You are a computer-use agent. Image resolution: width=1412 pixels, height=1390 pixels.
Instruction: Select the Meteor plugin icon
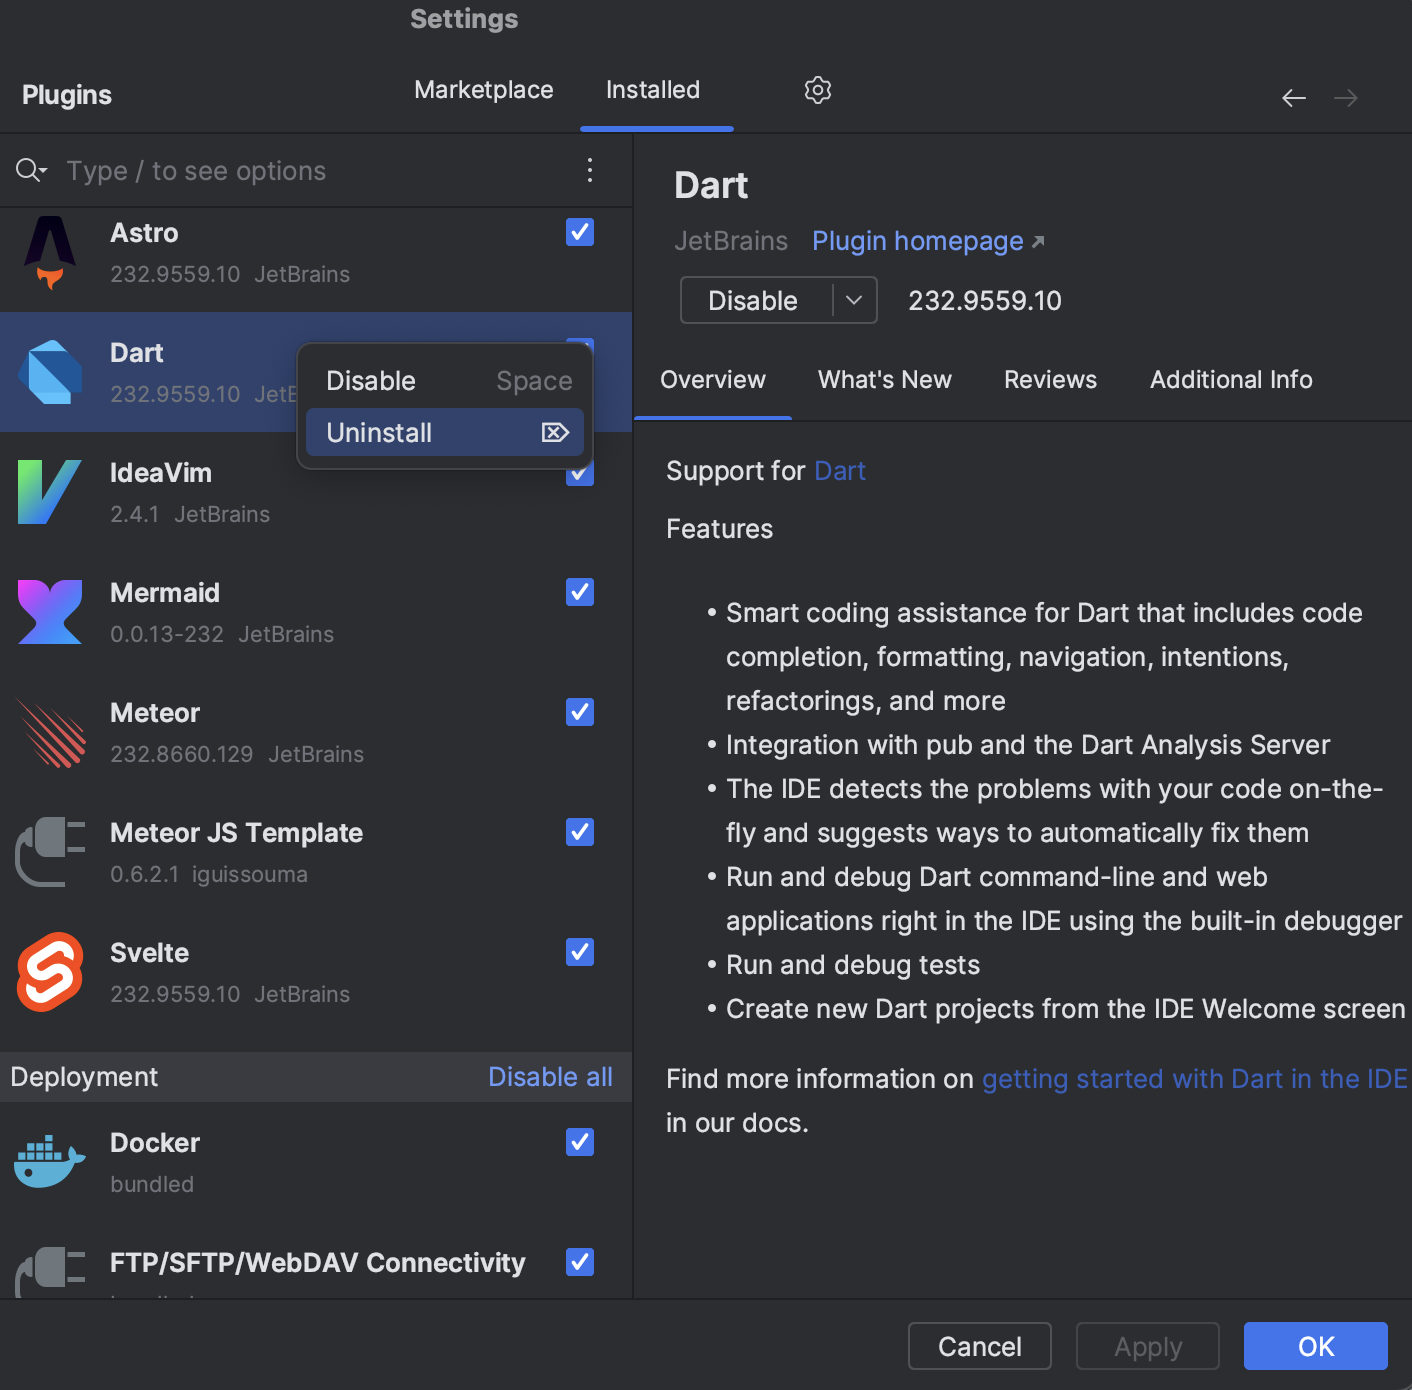pyautogui.click(x=49, y=732)
